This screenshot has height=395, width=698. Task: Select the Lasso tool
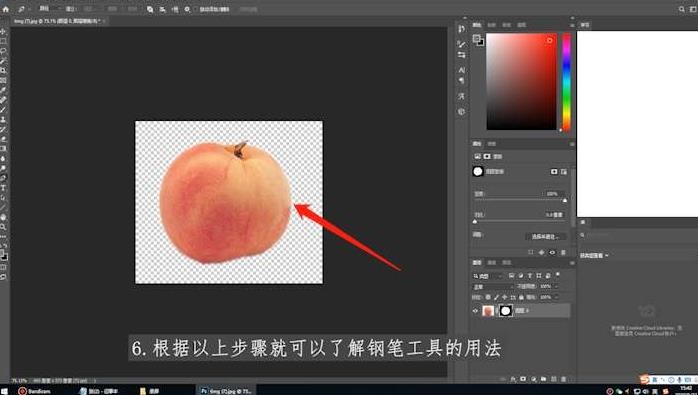coord(4,51)
